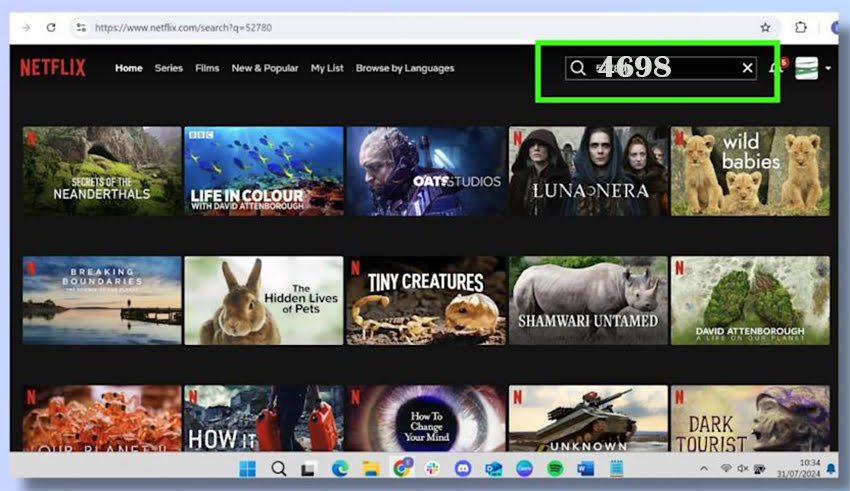Viewport: 850px width, 491px height.
Task: Open the Netflix notifications bell
Action: click(776, 68)
